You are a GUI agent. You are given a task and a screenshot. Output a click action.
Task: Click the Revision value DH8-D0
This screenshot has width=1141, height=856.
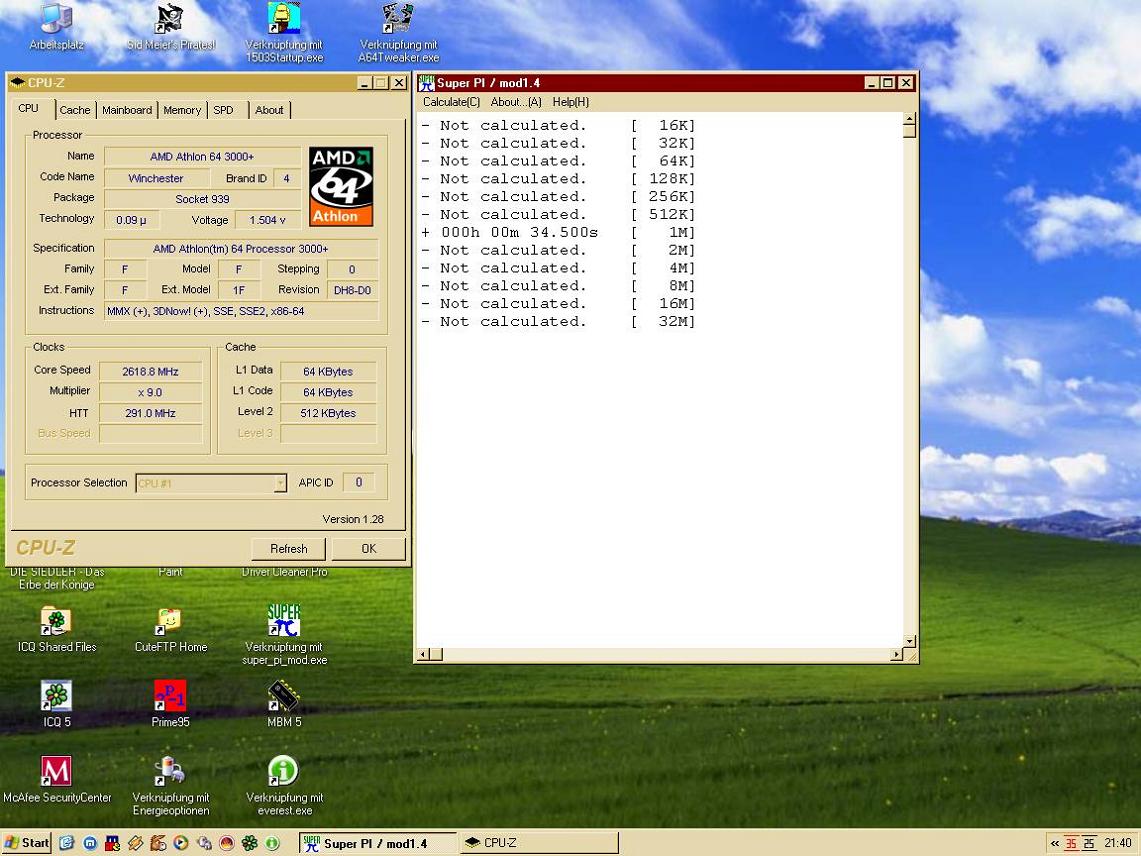[352, 290]
